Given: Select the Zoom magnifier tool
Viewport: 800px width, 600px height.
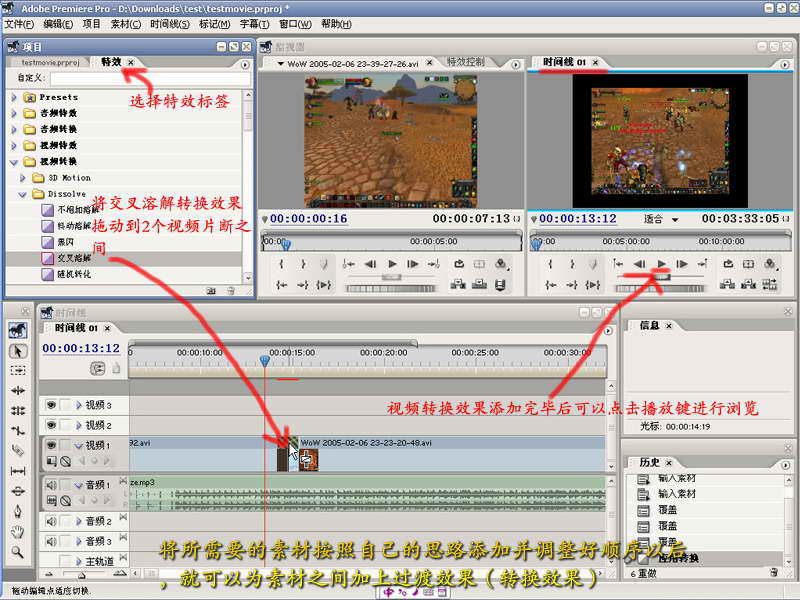Looking at the screenshot, I should coord(18,552).
